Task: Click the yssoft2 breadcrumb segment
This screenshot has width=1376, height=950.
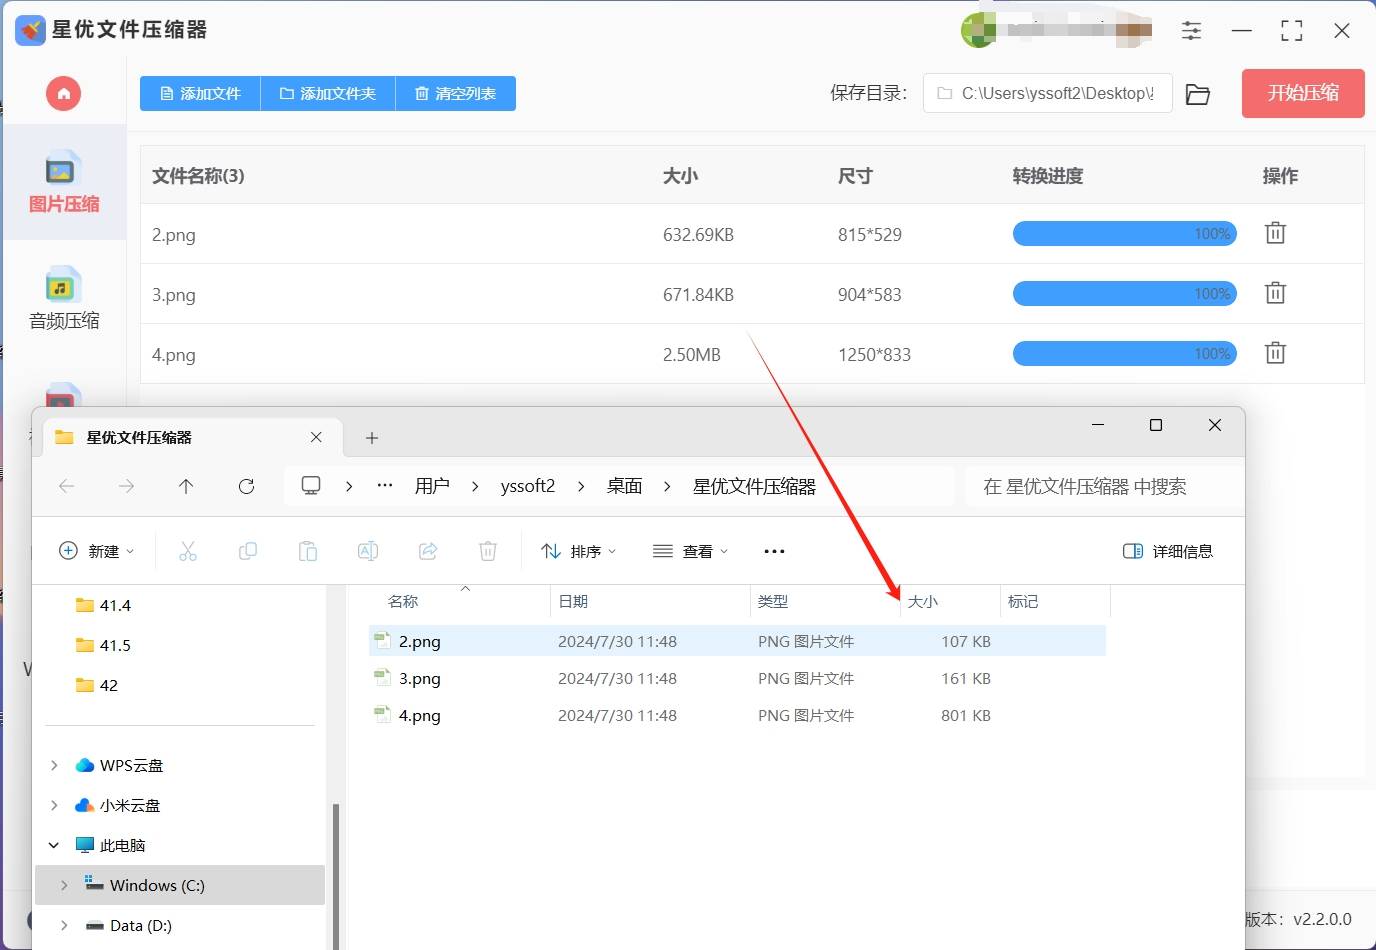Action: click(528, 486)
